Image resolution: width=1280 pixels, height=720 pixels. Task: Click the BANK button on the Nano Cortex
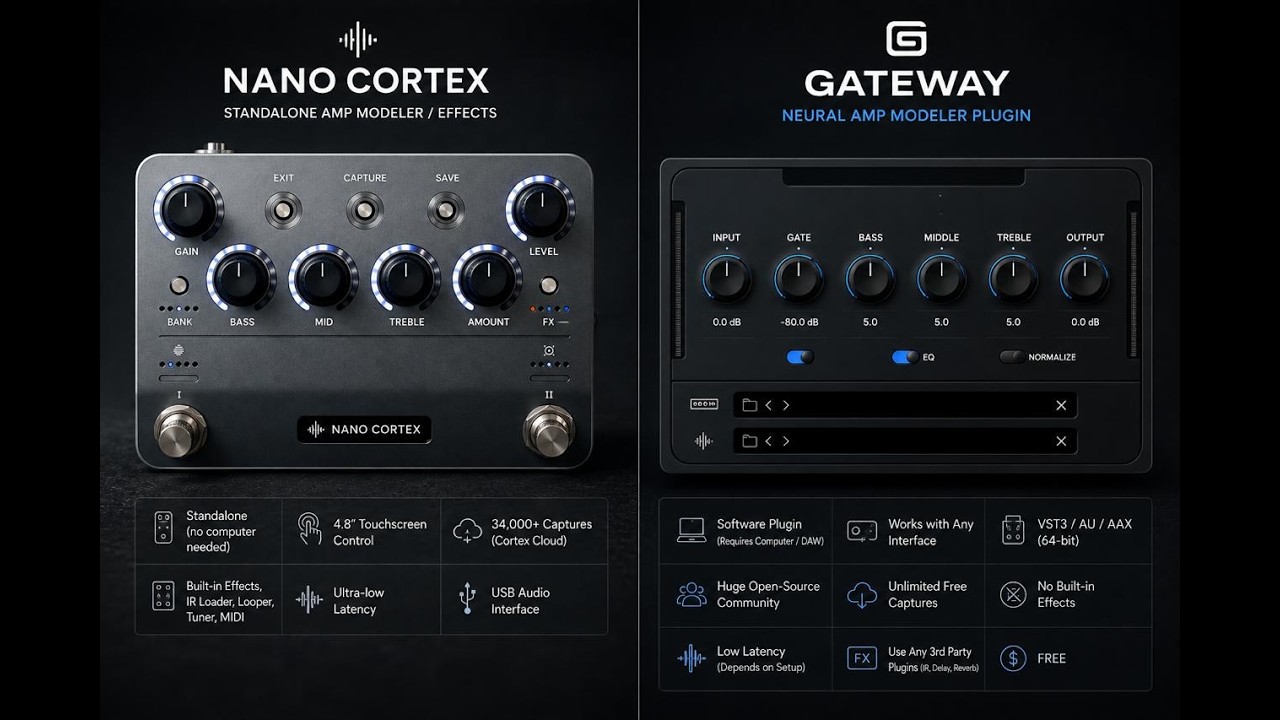click(181, 284)
